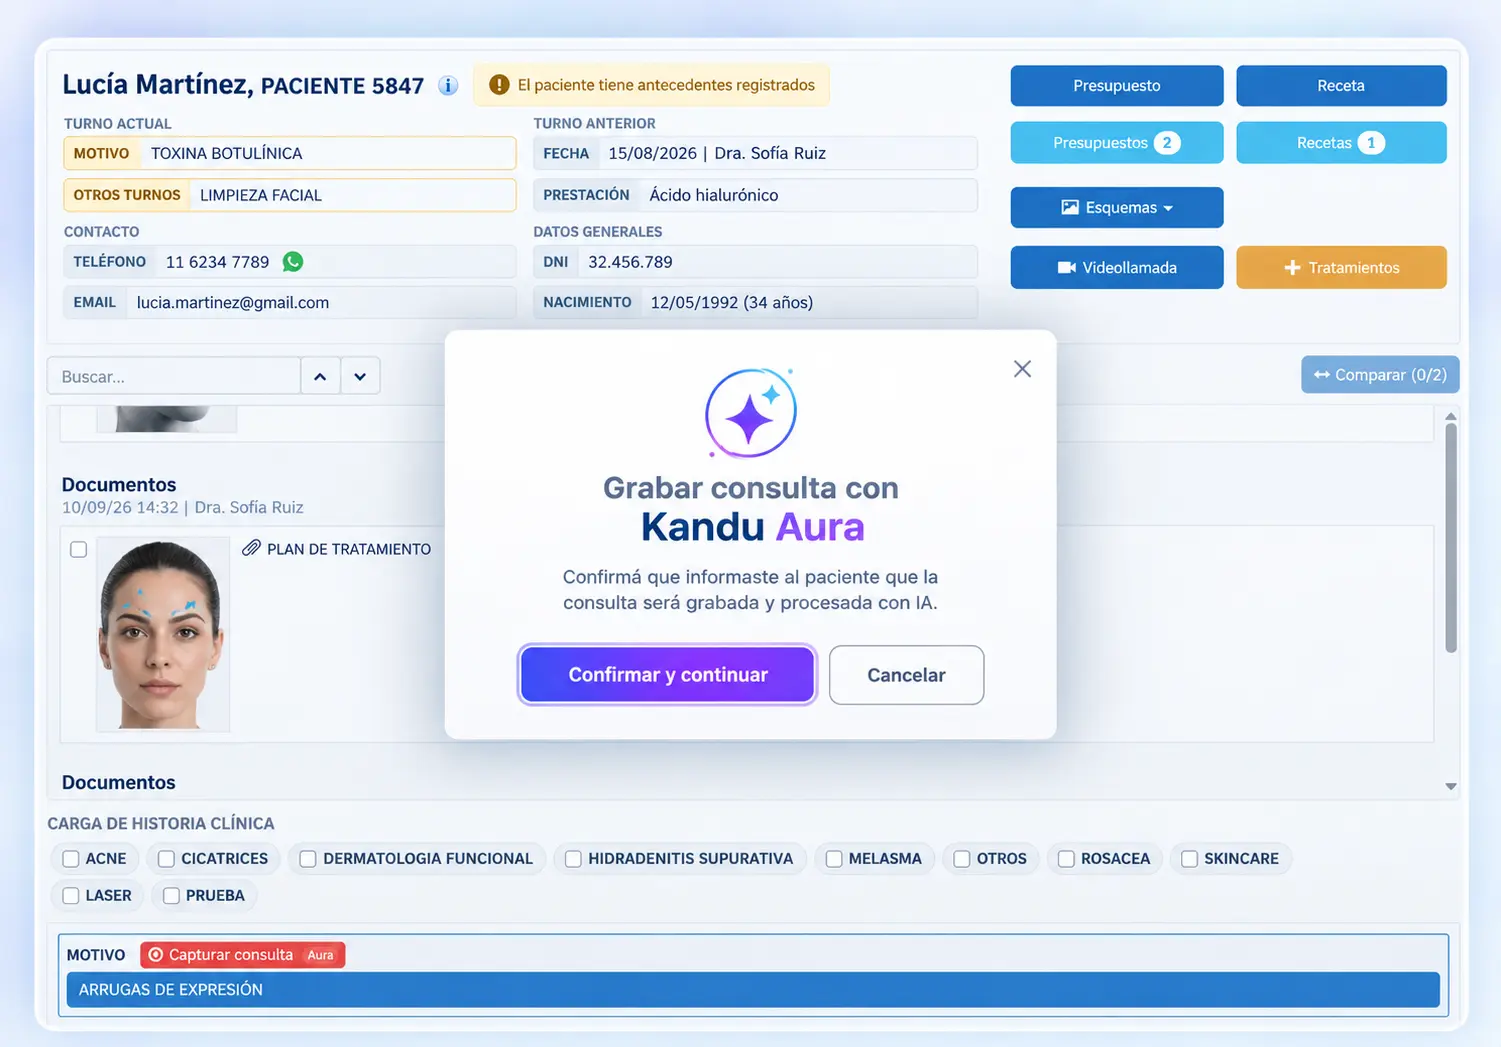1501x1047 pixels.
Task: Open the face photo thumbnail in Documentos
Action: click(x=162, y=634)
